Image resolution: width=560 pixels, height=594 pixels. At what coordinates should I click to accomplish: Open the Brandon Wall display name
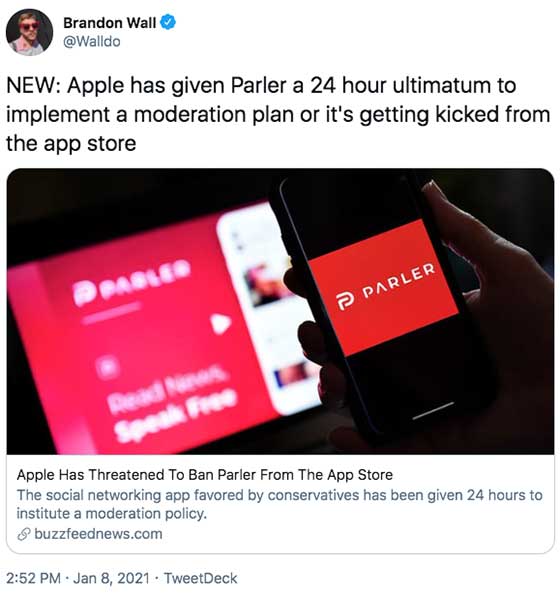pyautogui.click(x=109, y=23)
